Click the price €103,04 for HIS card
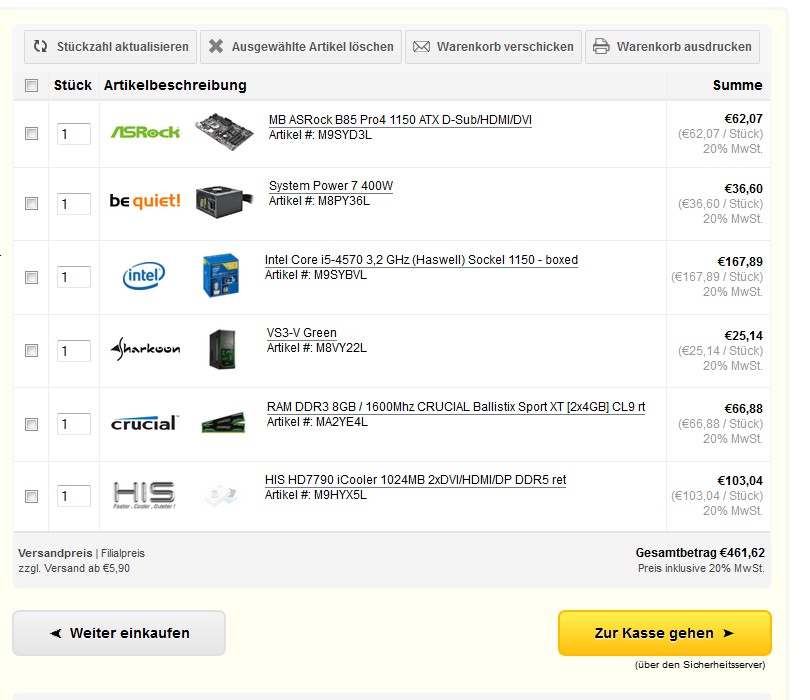Viewport: 810px width, 700px height. coord(740,481)
